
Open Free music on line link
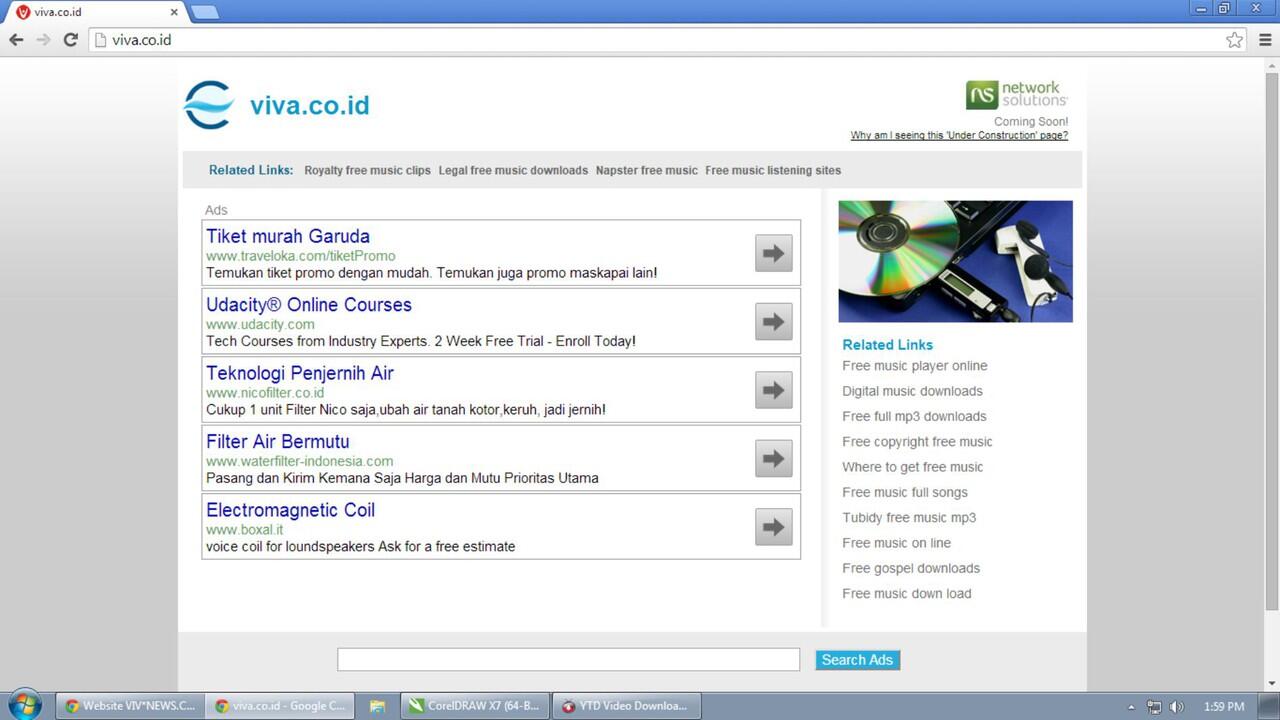tap(896, 543)
